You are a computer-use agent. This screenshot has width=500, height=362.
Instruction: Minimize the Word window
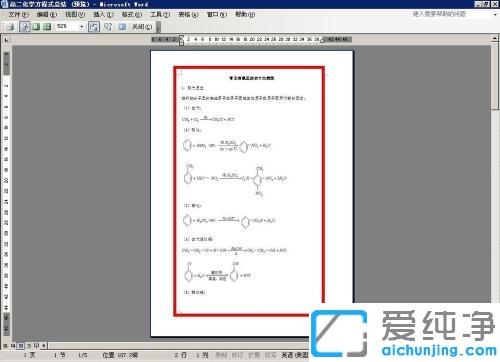tap(478, 4)
